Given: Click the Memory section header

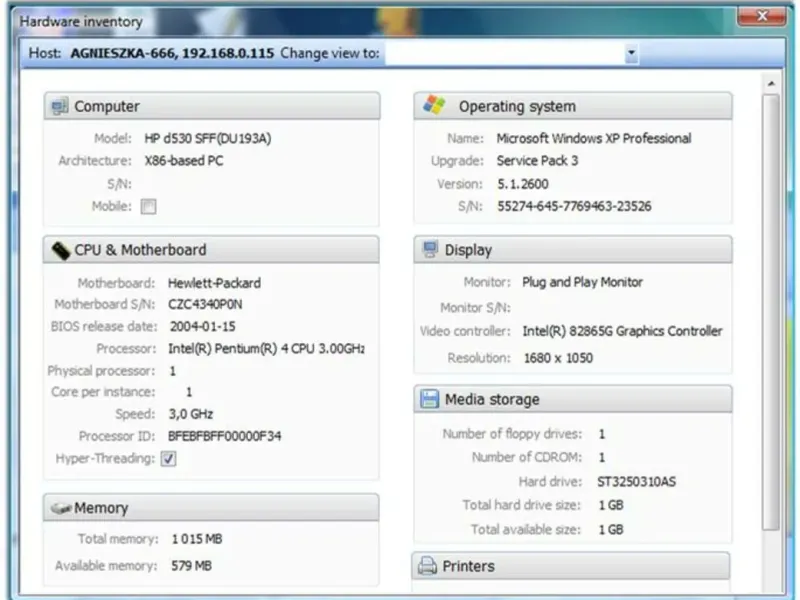Looking at the screenshot, I should click(x=211, y=508).
